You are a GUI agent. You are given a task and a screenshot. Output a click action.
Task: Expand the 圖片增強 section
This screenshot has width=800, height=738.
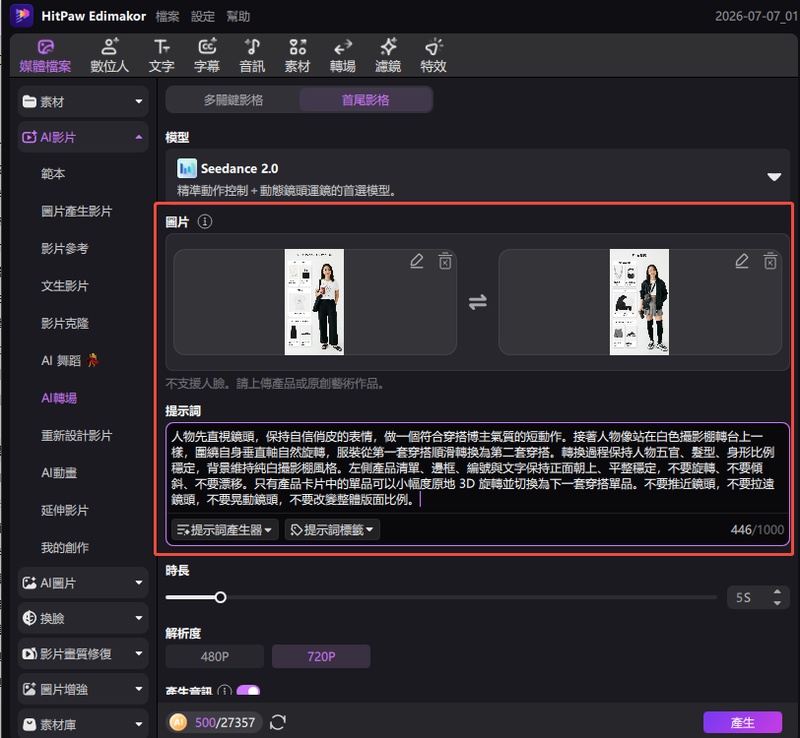pos(83,689)
